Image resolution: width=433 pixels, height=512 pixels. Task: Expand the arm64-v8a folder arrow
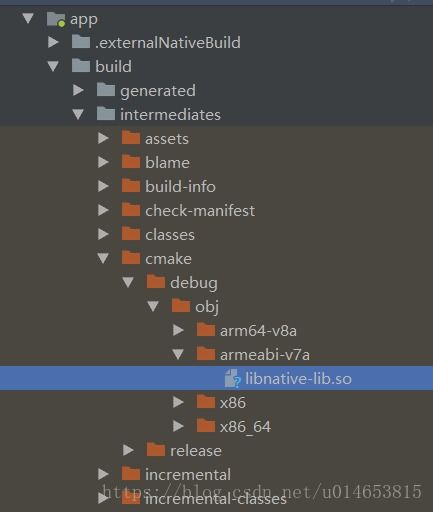click(178, 330)
